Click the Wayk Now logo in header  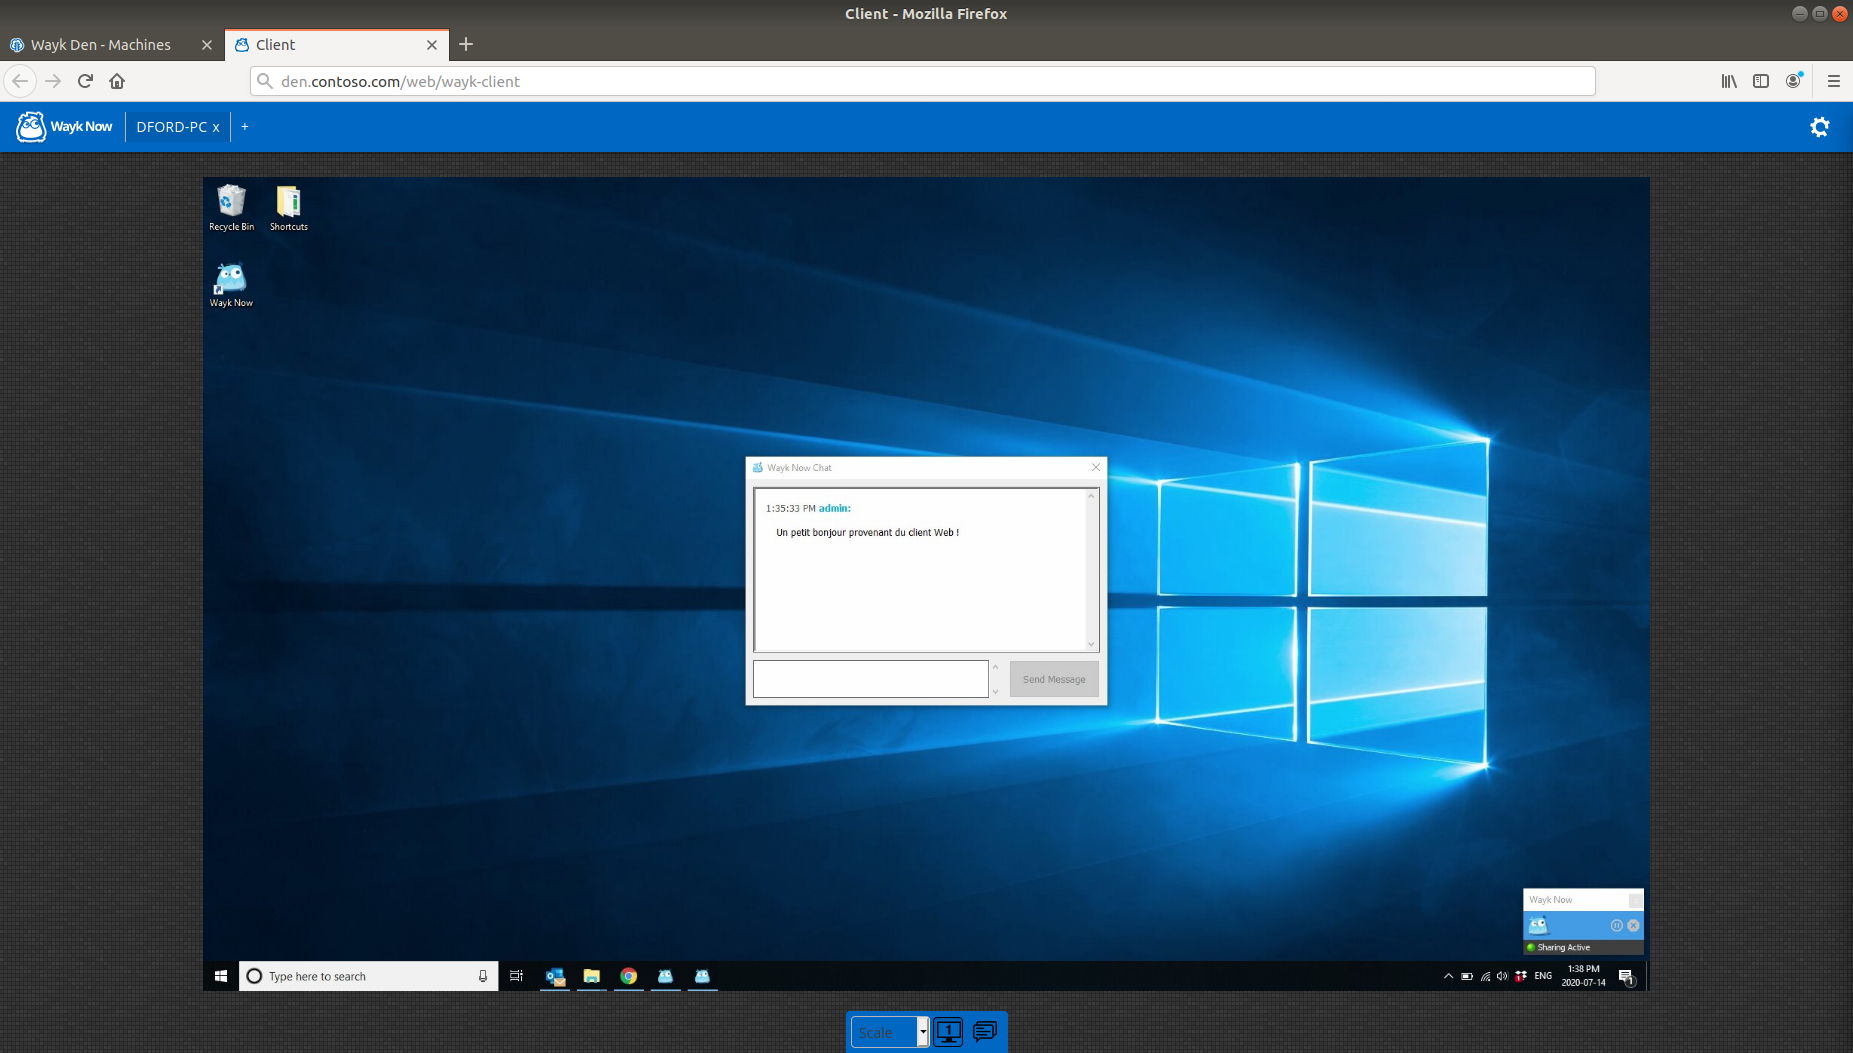click(x=64, y=127)
